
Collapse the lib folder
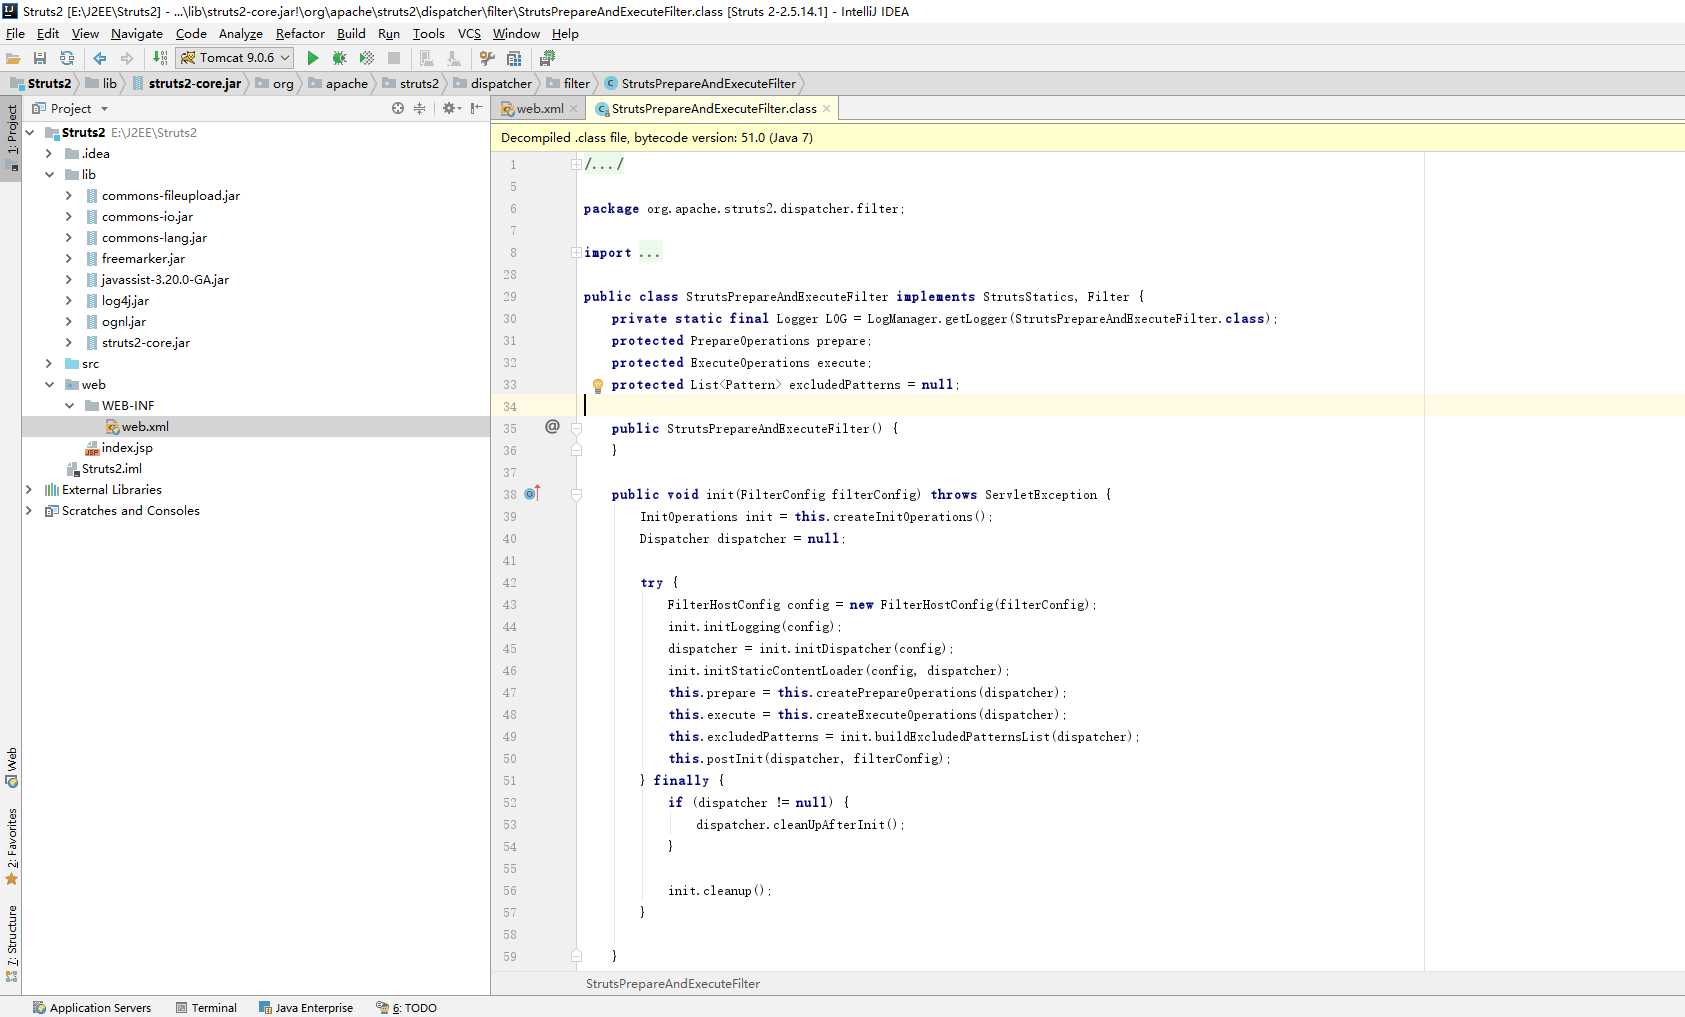49,174
